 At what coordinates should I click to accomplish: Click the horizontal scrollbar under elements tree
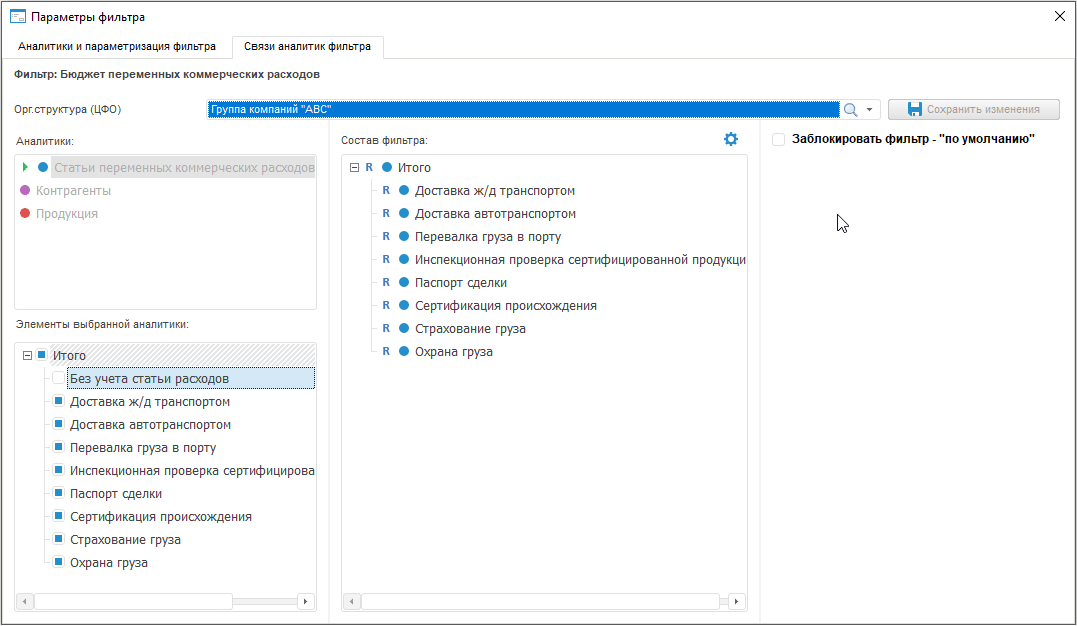[x=133, y=602]
